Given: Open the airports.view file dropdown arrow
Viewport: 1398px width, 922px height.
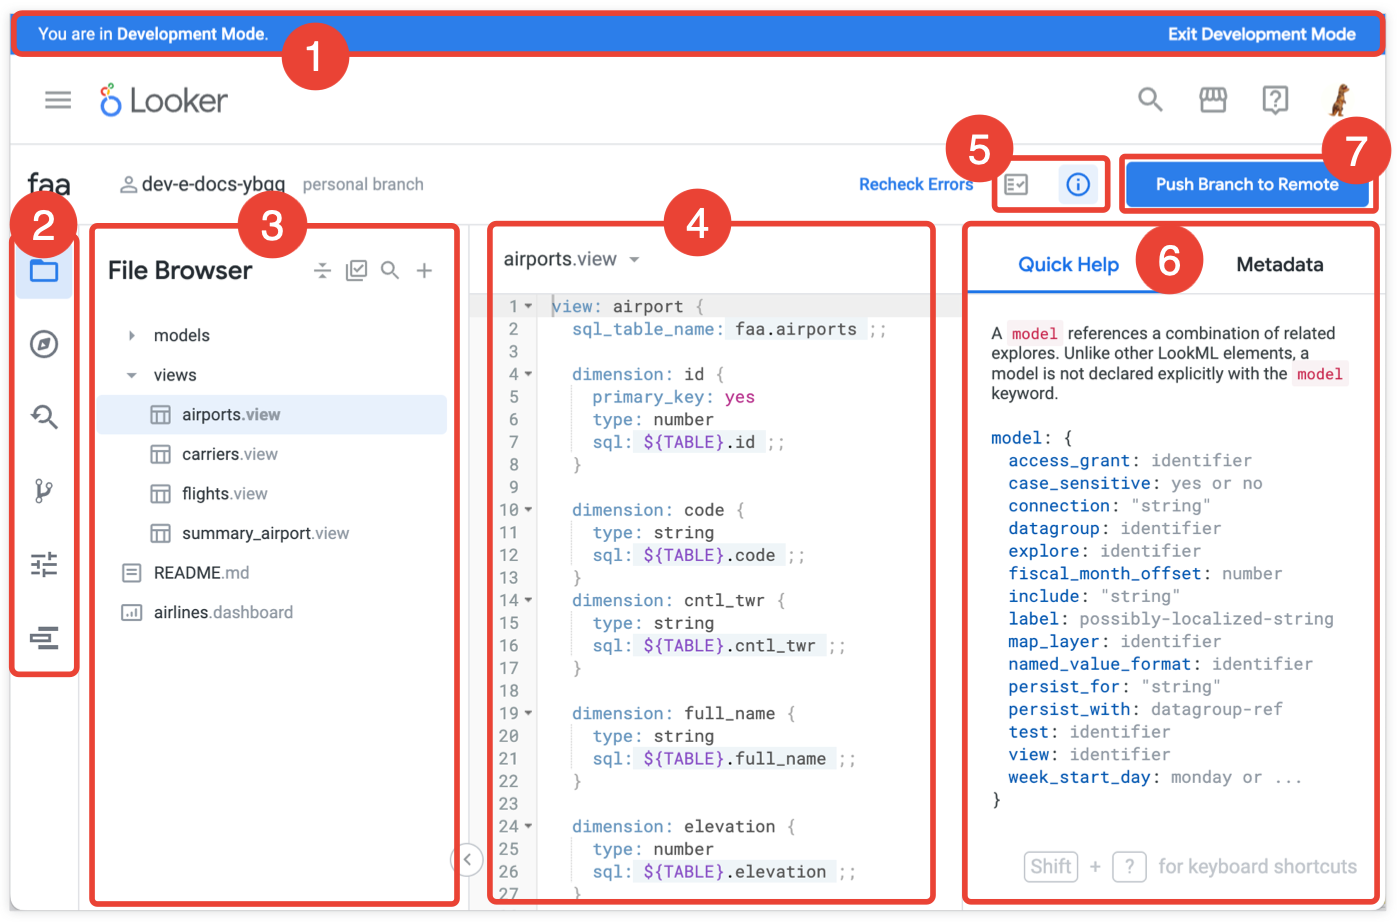Looking at the screenshot, I should tap(634, 260).
